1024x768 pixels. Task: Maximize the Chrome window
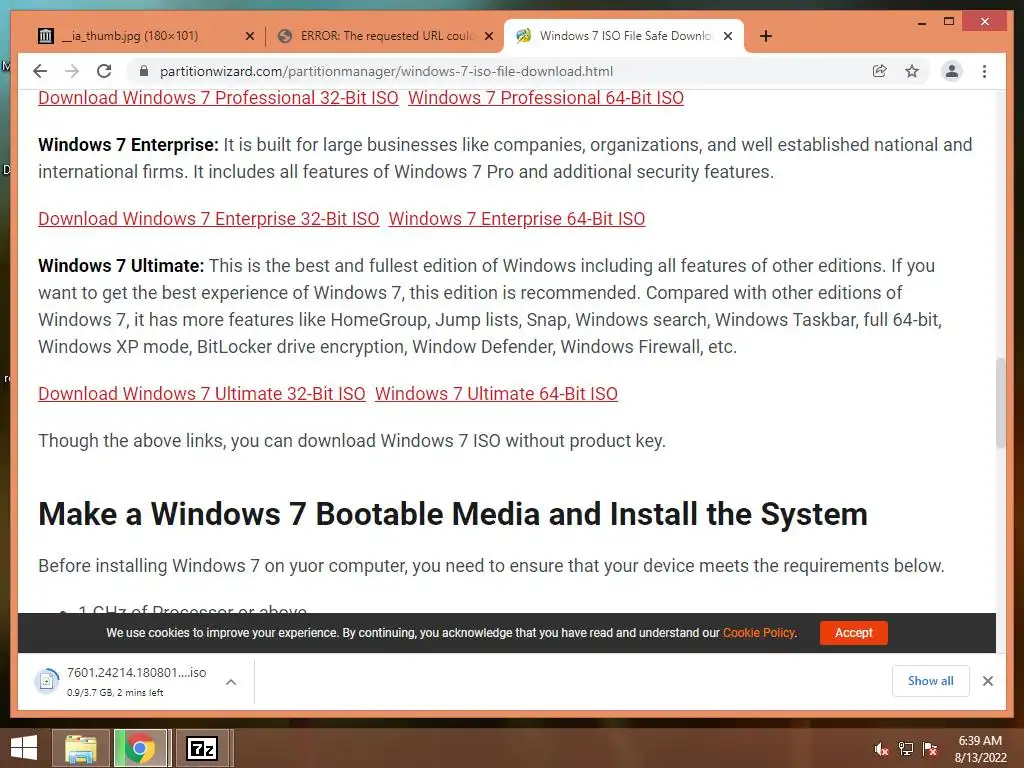click(949, 22)
